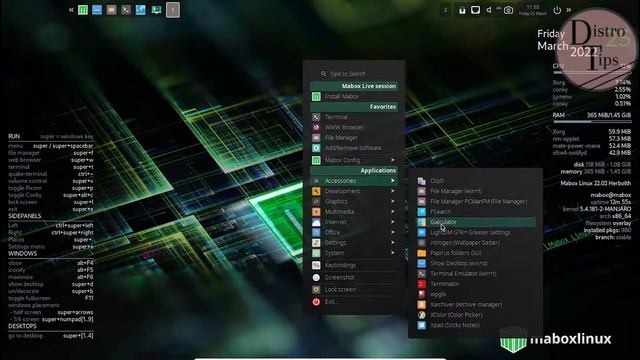Image resolution: width=640 pixels, height=360 pixels.
Task: Click the clock showing the time and date
Action: click(x=533, y=10)
